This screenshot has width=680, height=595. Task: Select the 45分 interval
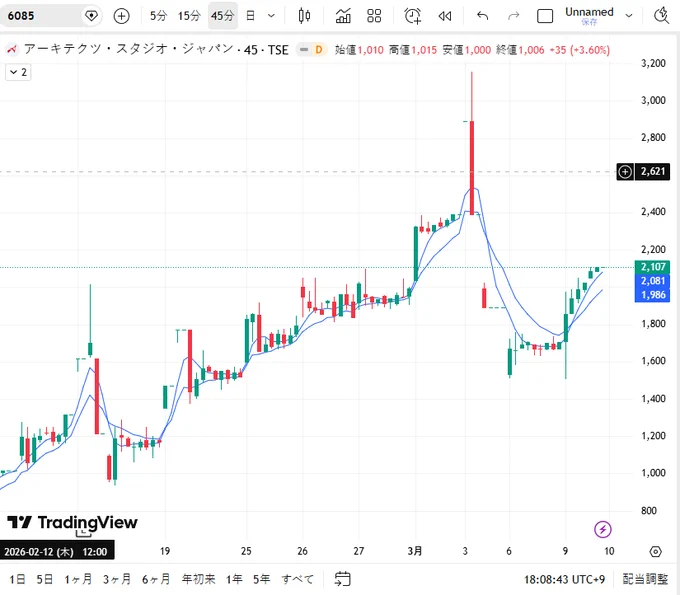click(222, 16)
